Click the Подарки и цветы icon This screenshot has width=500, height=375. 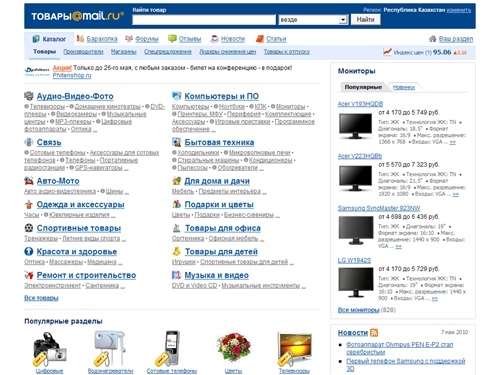tap(176, 204)
